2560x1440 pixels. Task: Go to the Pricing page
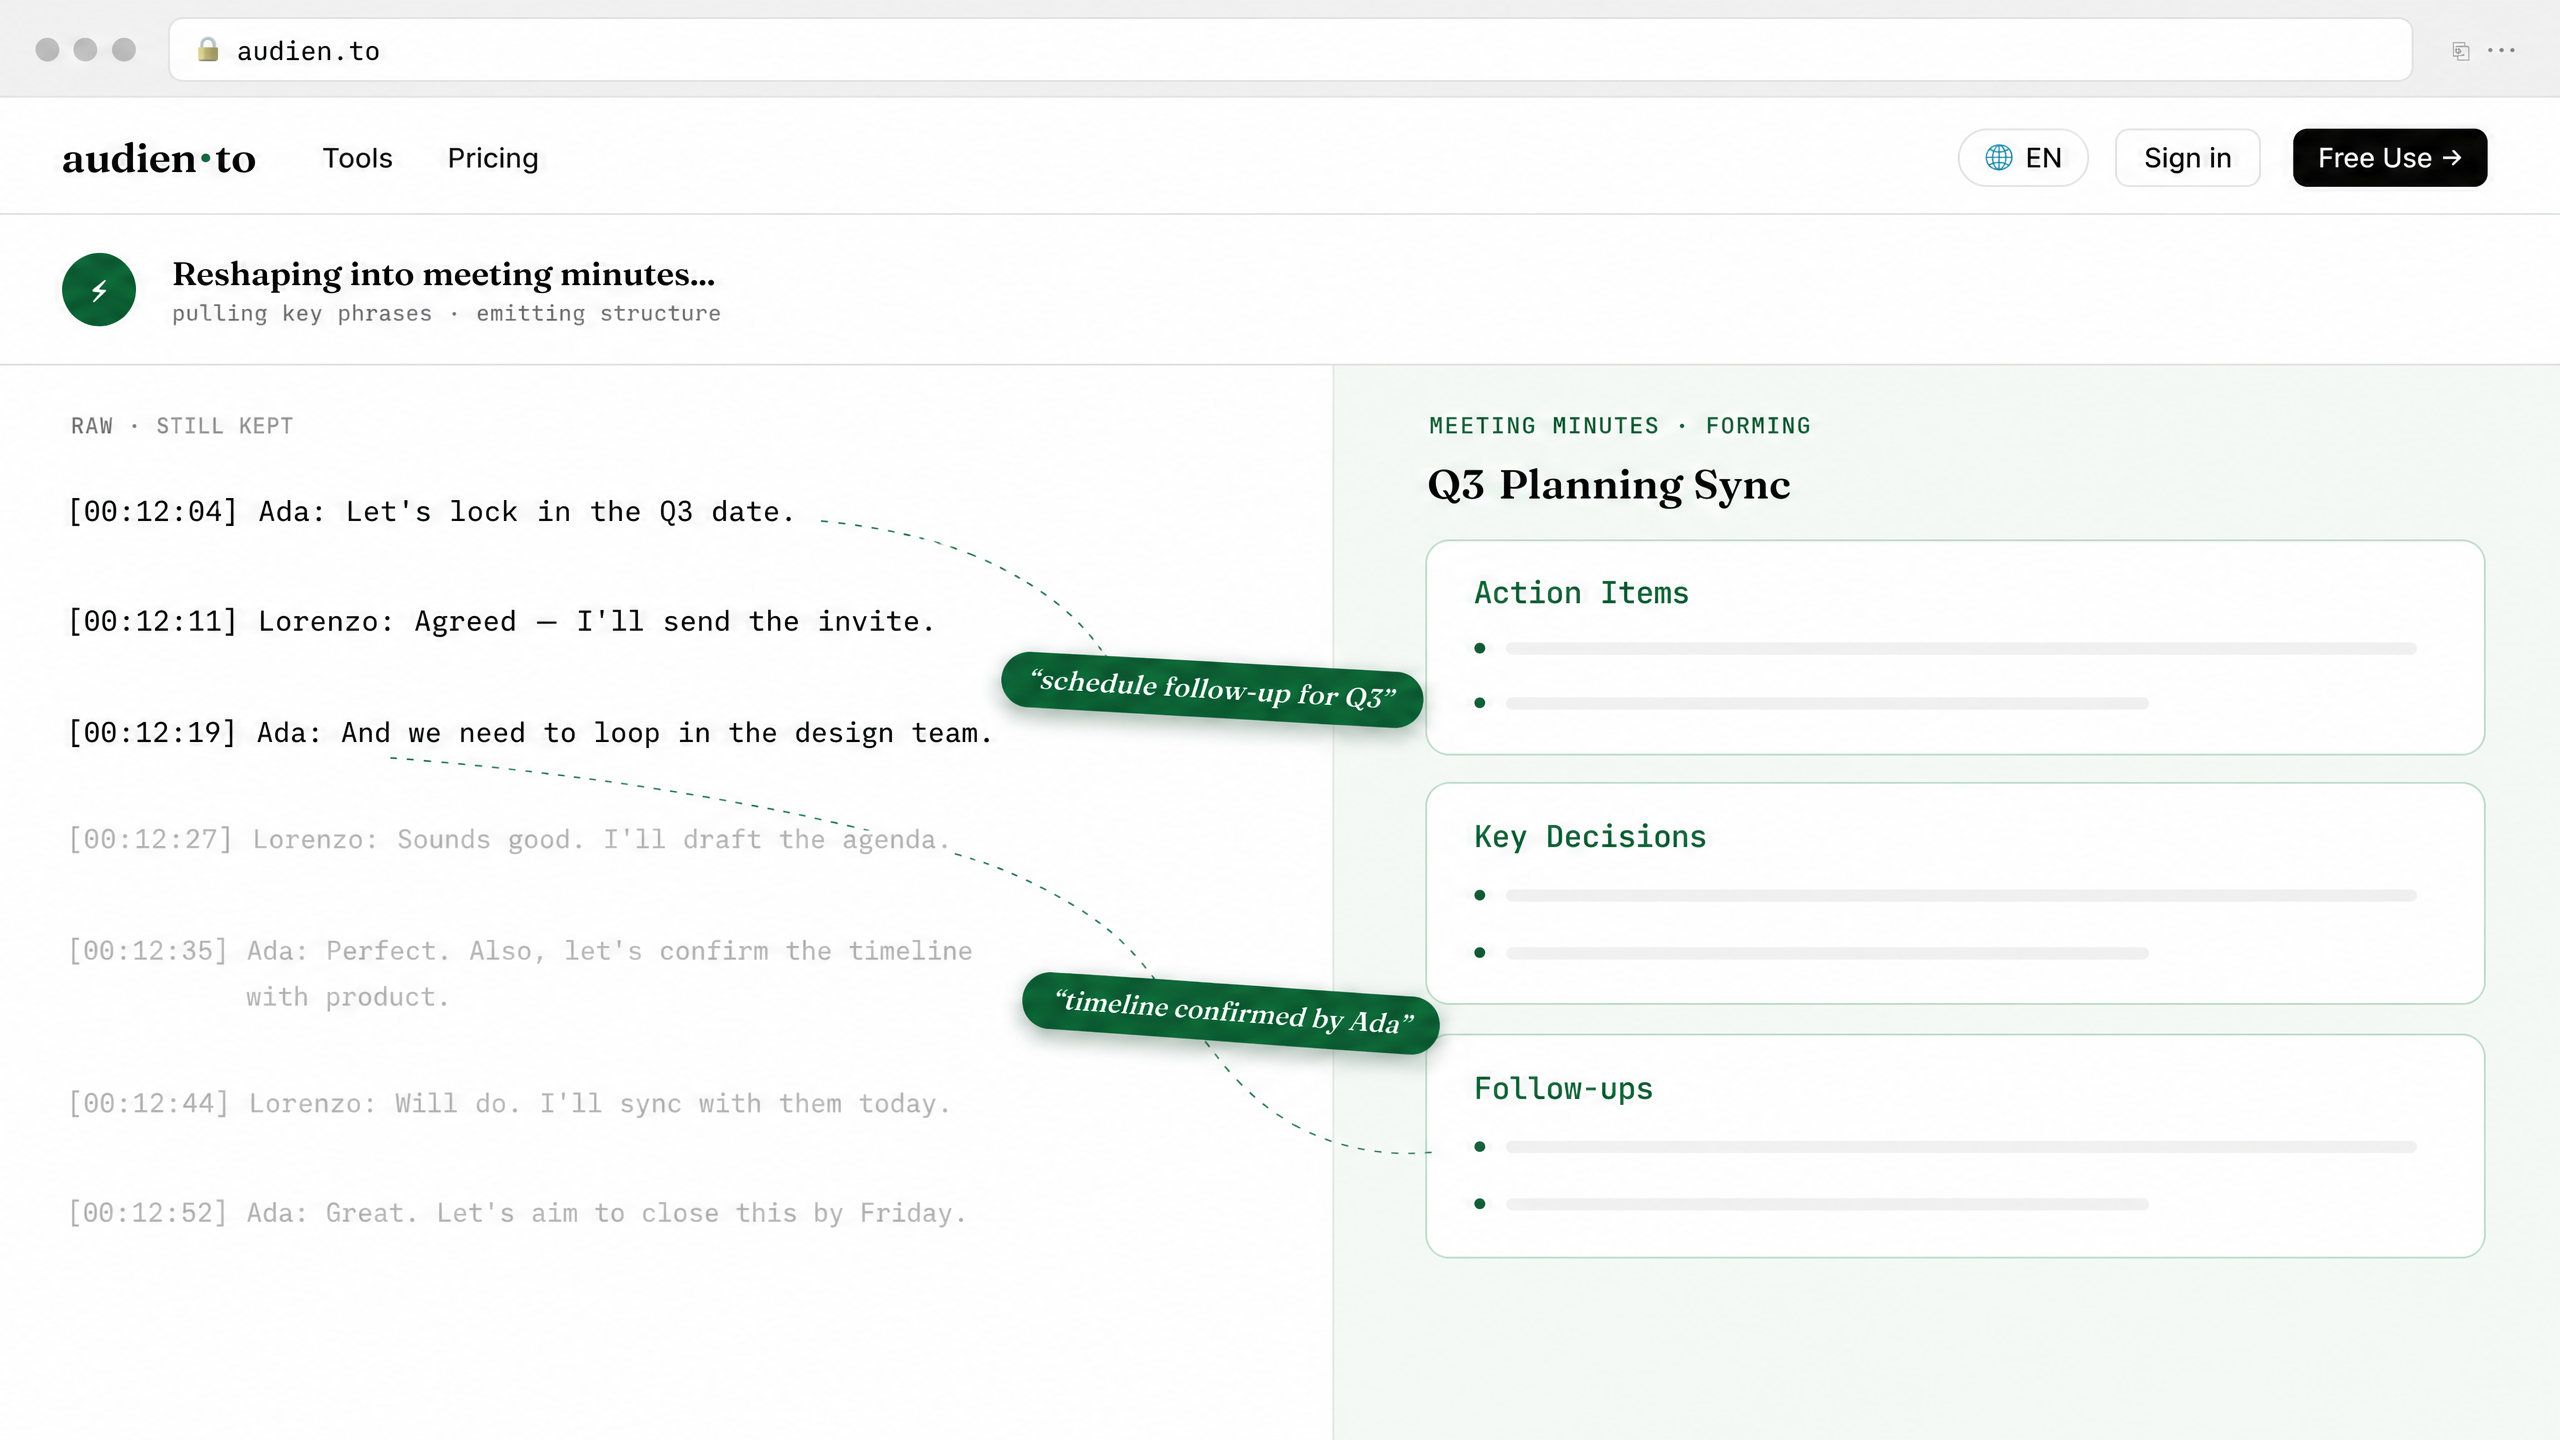pyautogui.click(x=493, y=158)
